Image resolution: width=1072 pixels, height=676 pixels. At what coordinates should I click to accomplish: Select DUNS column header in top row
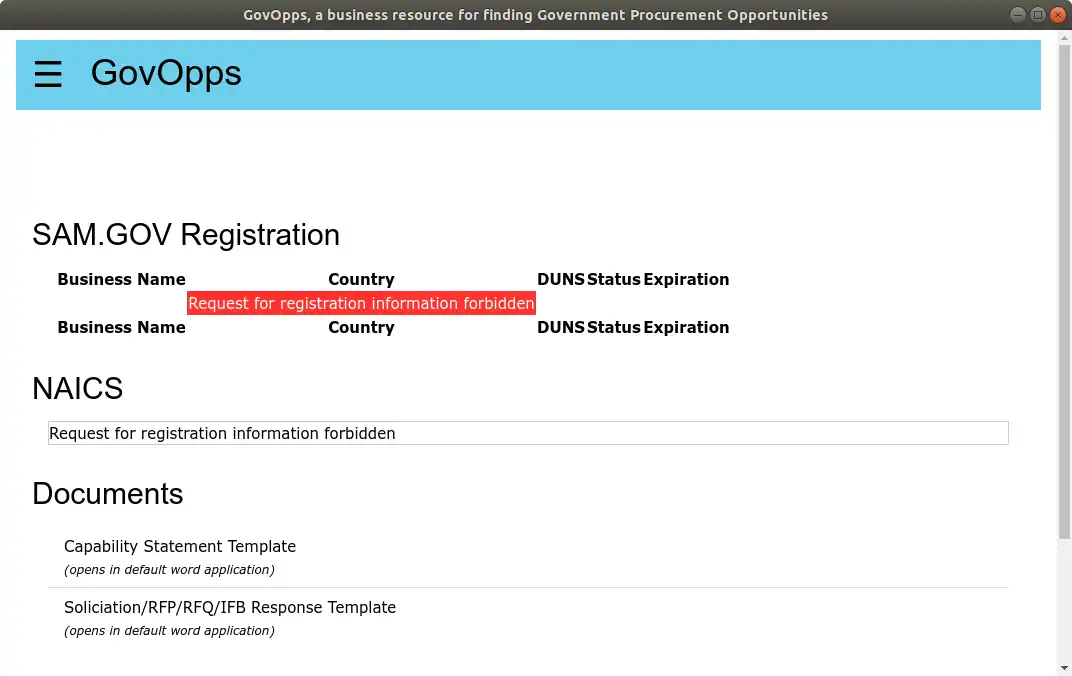click(560, 280)
